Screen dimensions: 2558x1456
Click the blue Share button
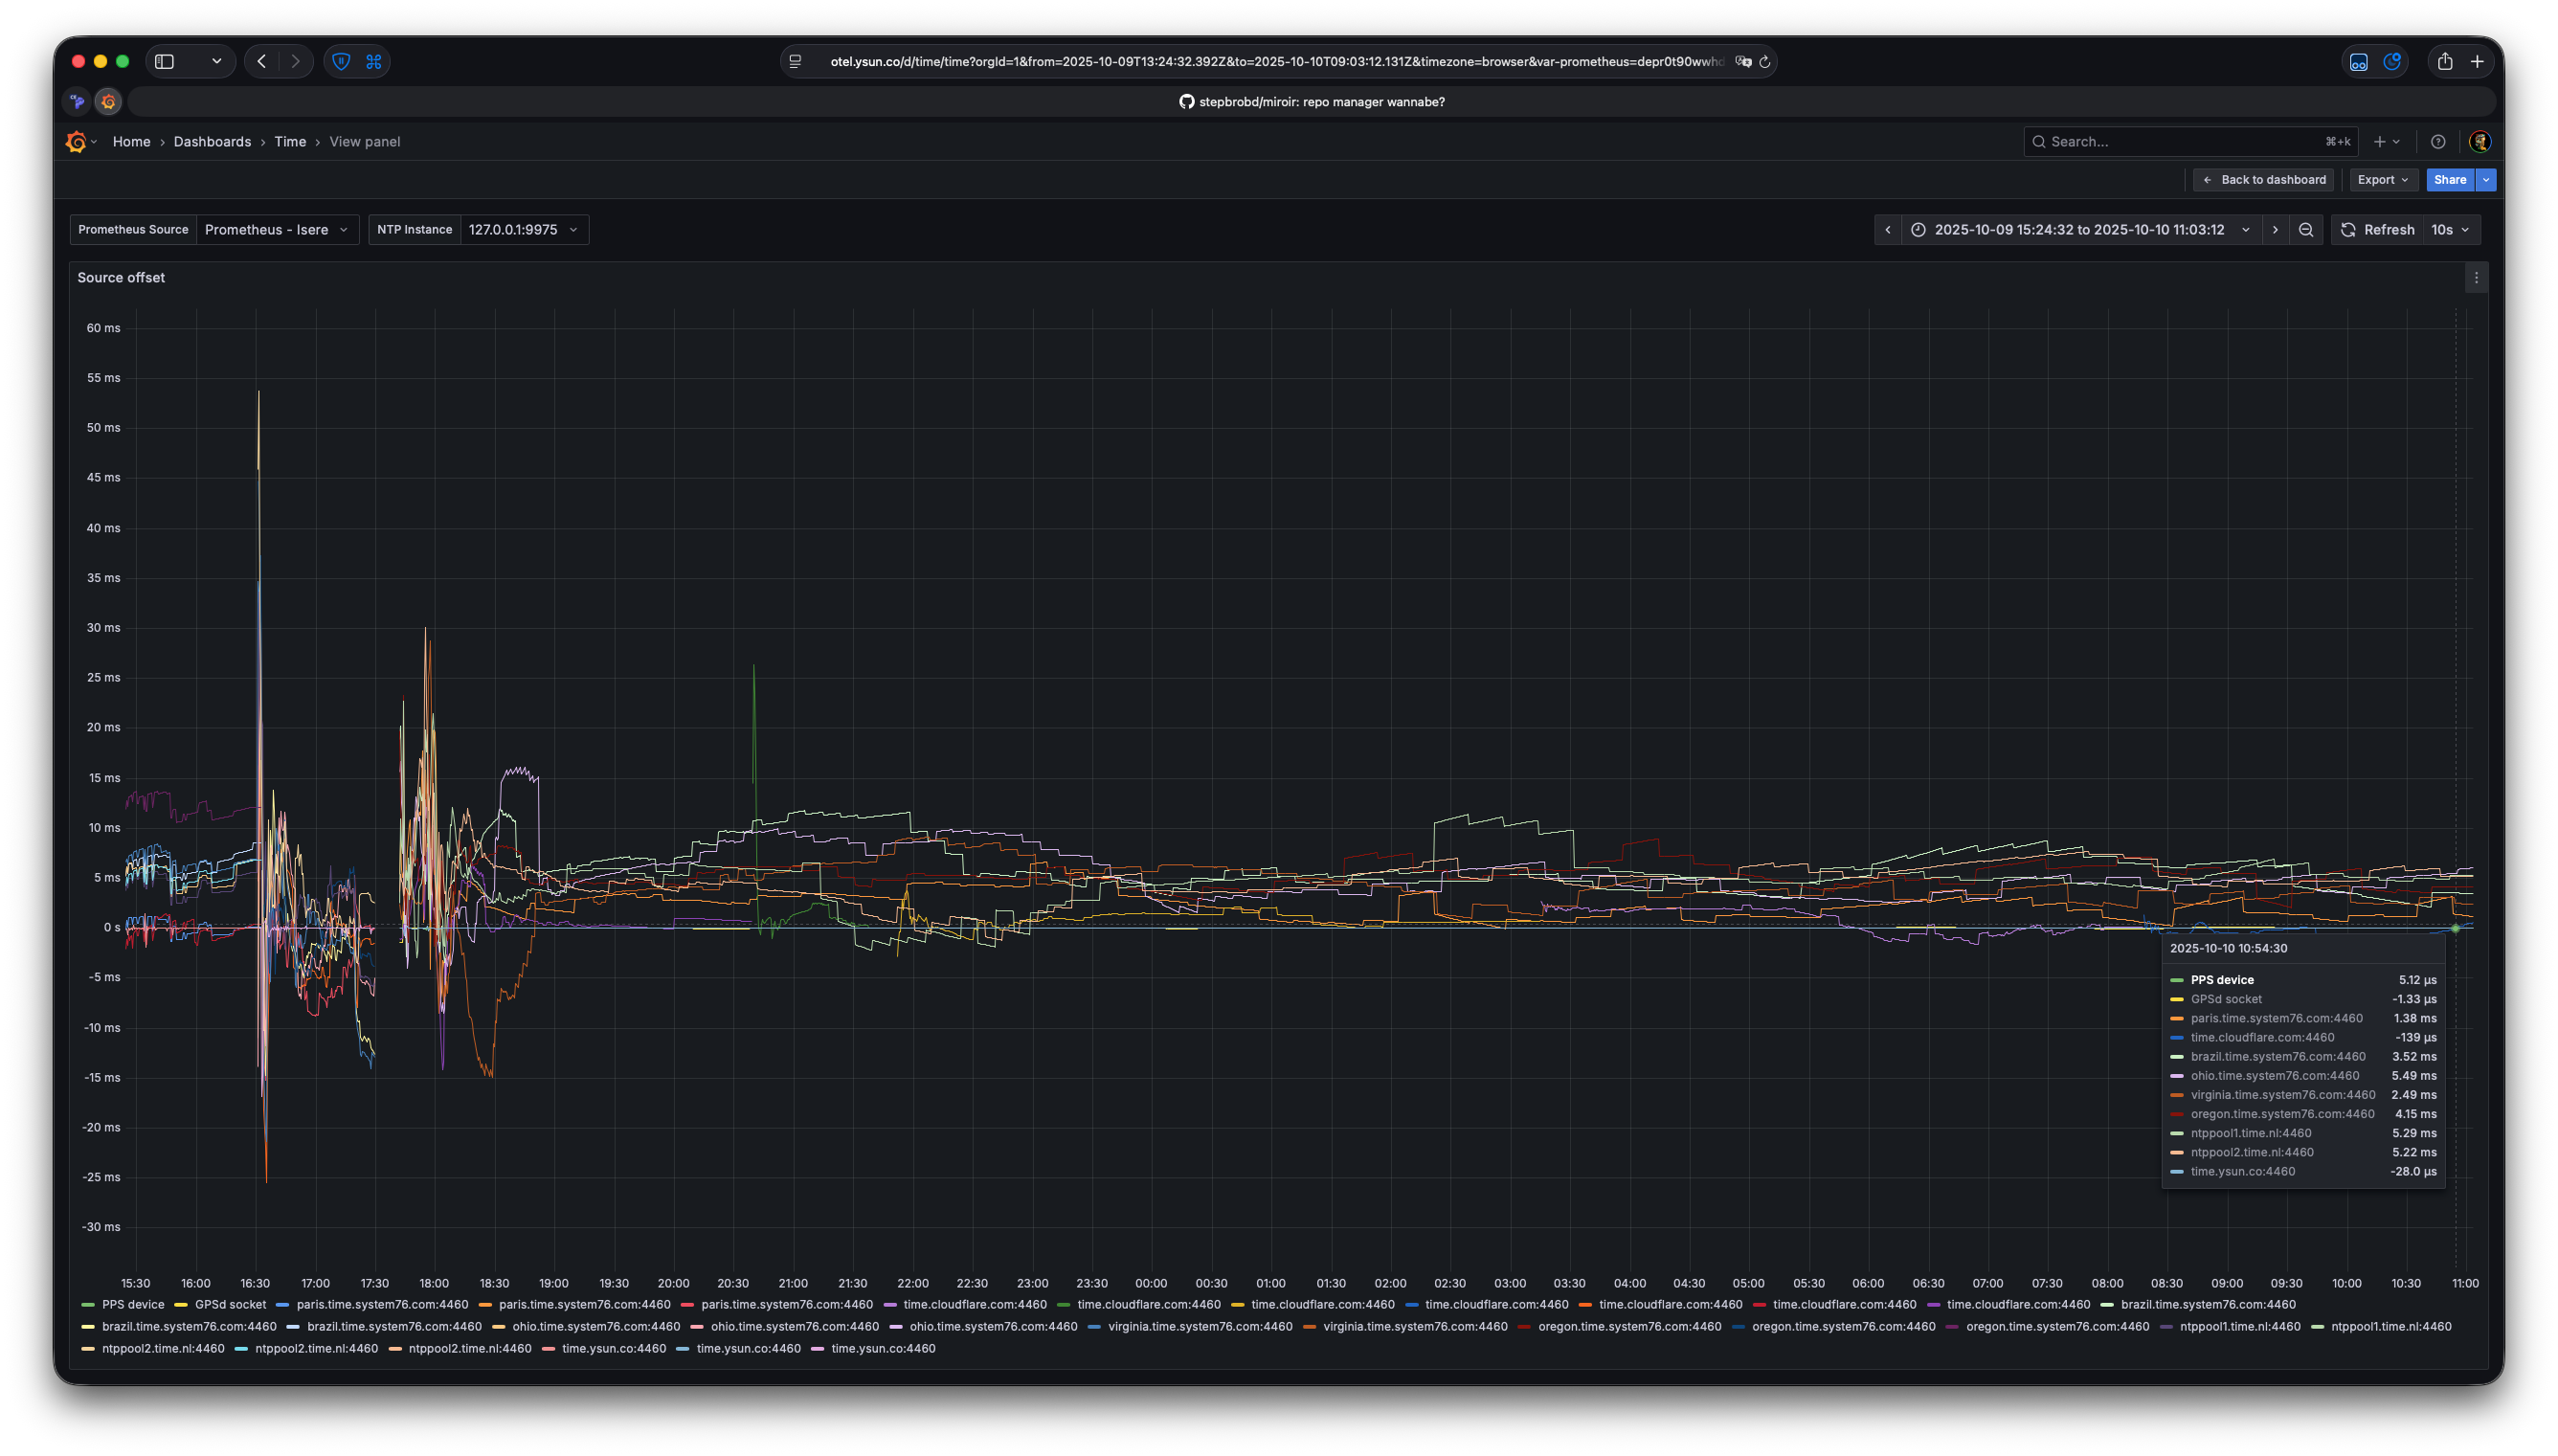point(2449,180)
